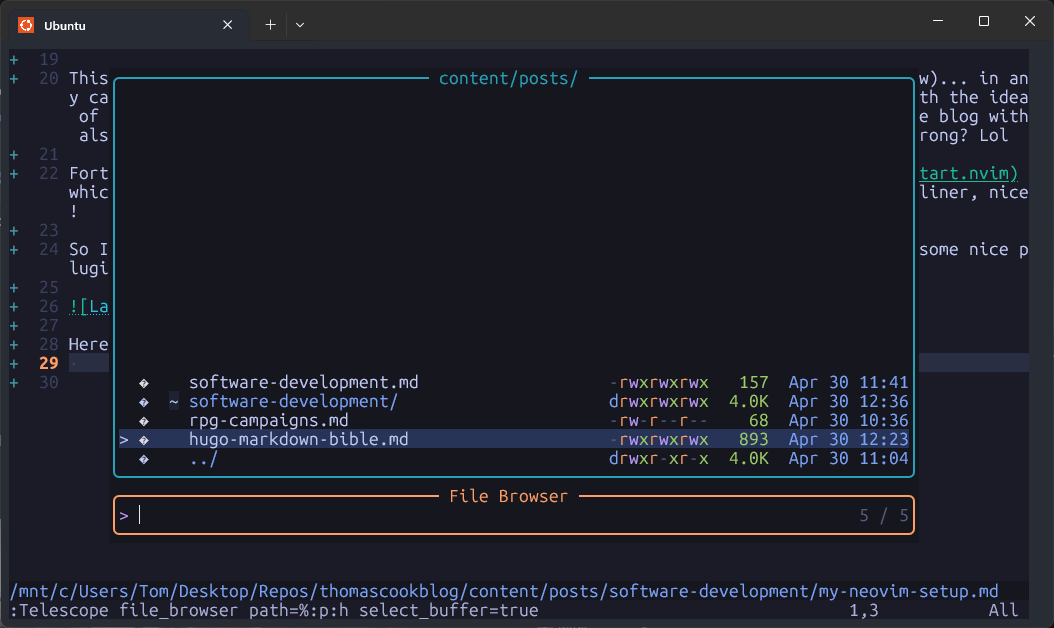Screen dimensions: 1054x628
Task: Open a new terminal tab with plus button
Action: (x=270, y=25)
